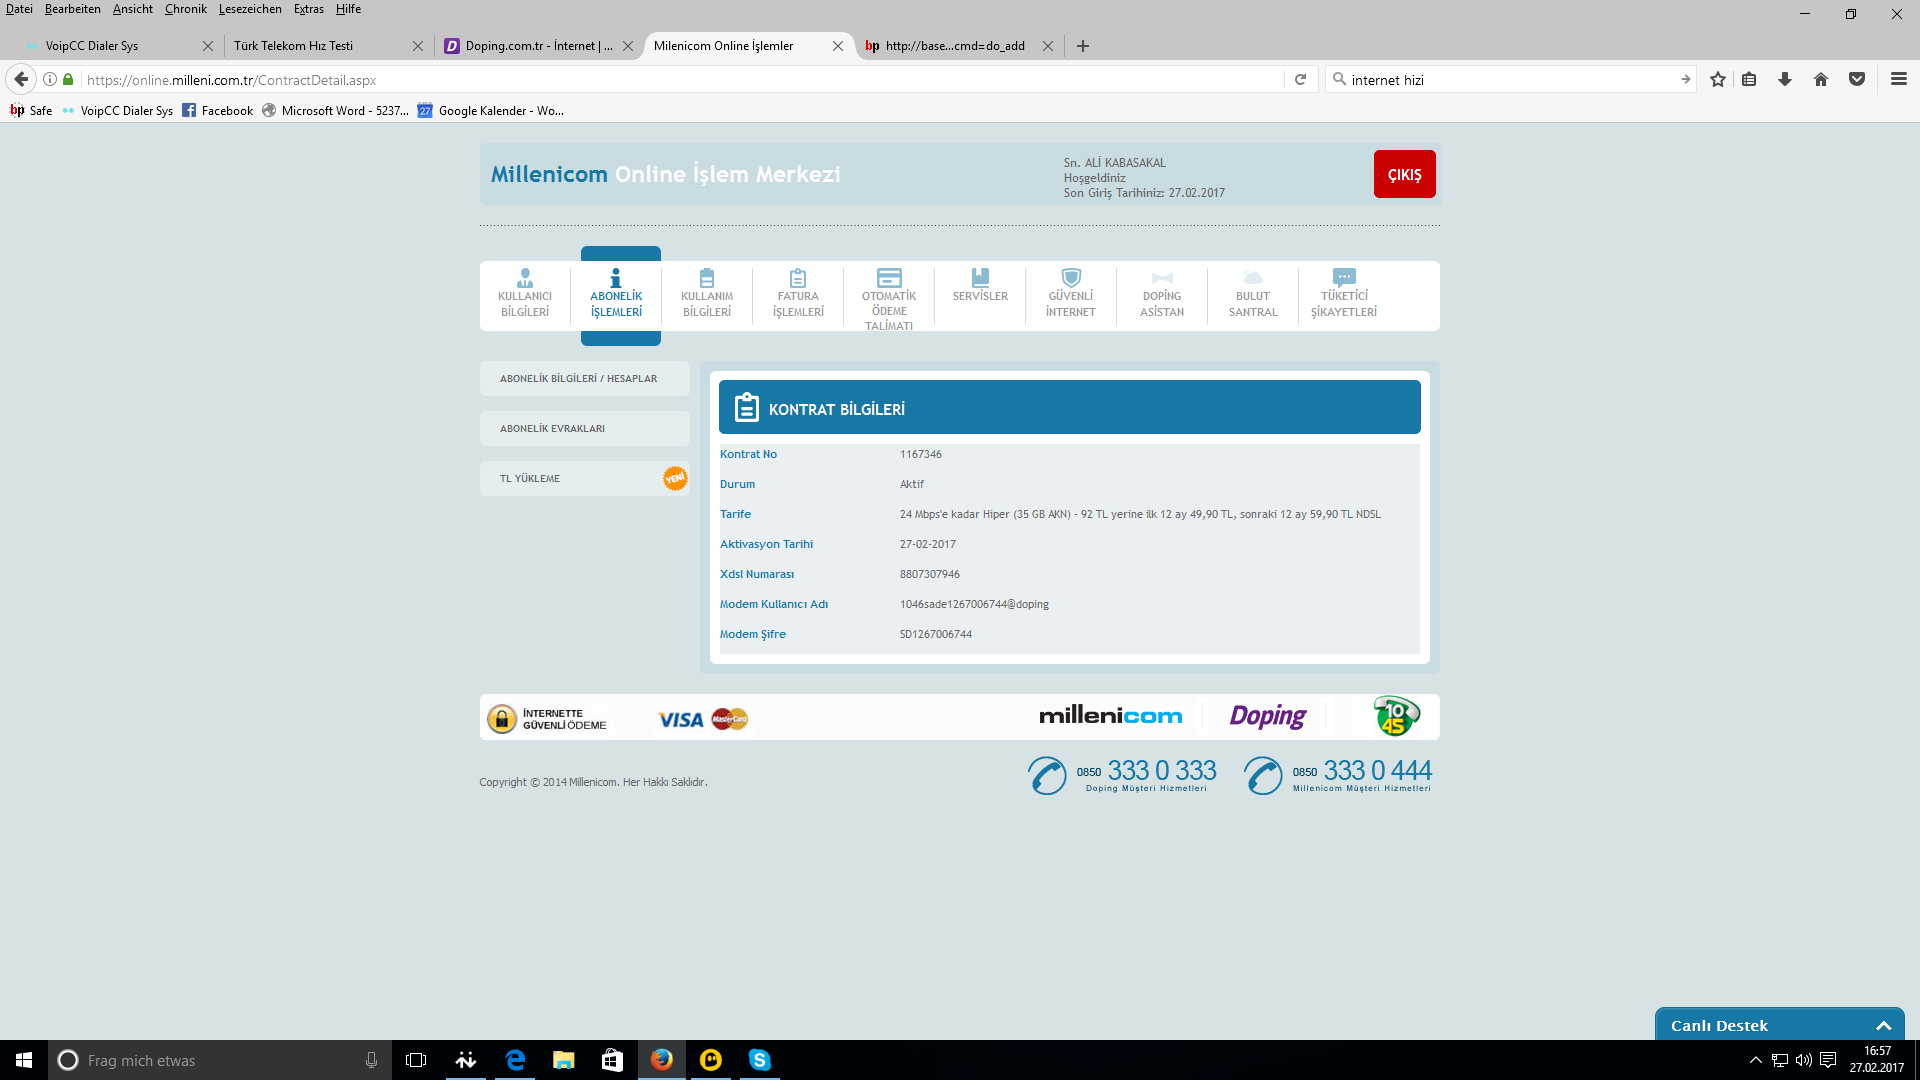Open downloads arrow icon
1920x1080 pixels.
pyautogui.click(x=1785, y=79)
